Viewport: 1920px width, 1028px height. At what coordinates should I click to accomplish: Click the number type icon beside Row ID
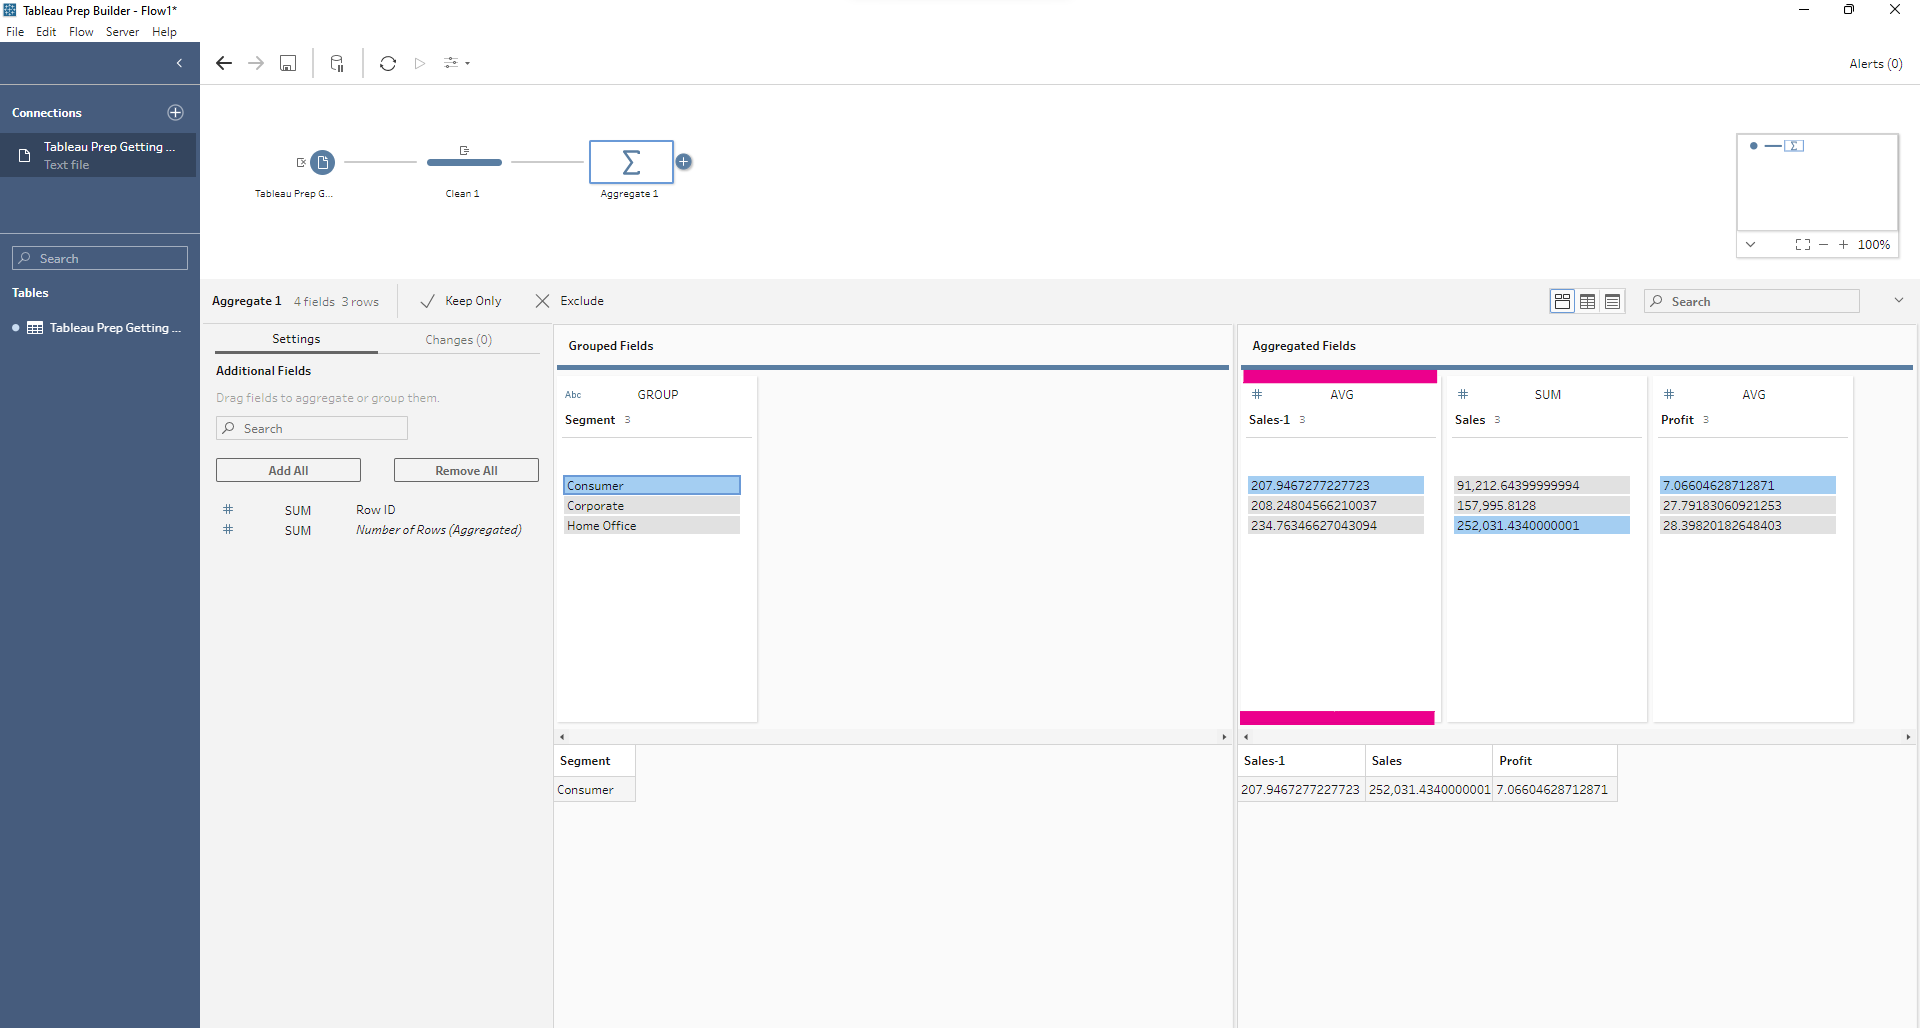[x=228, y=509]
